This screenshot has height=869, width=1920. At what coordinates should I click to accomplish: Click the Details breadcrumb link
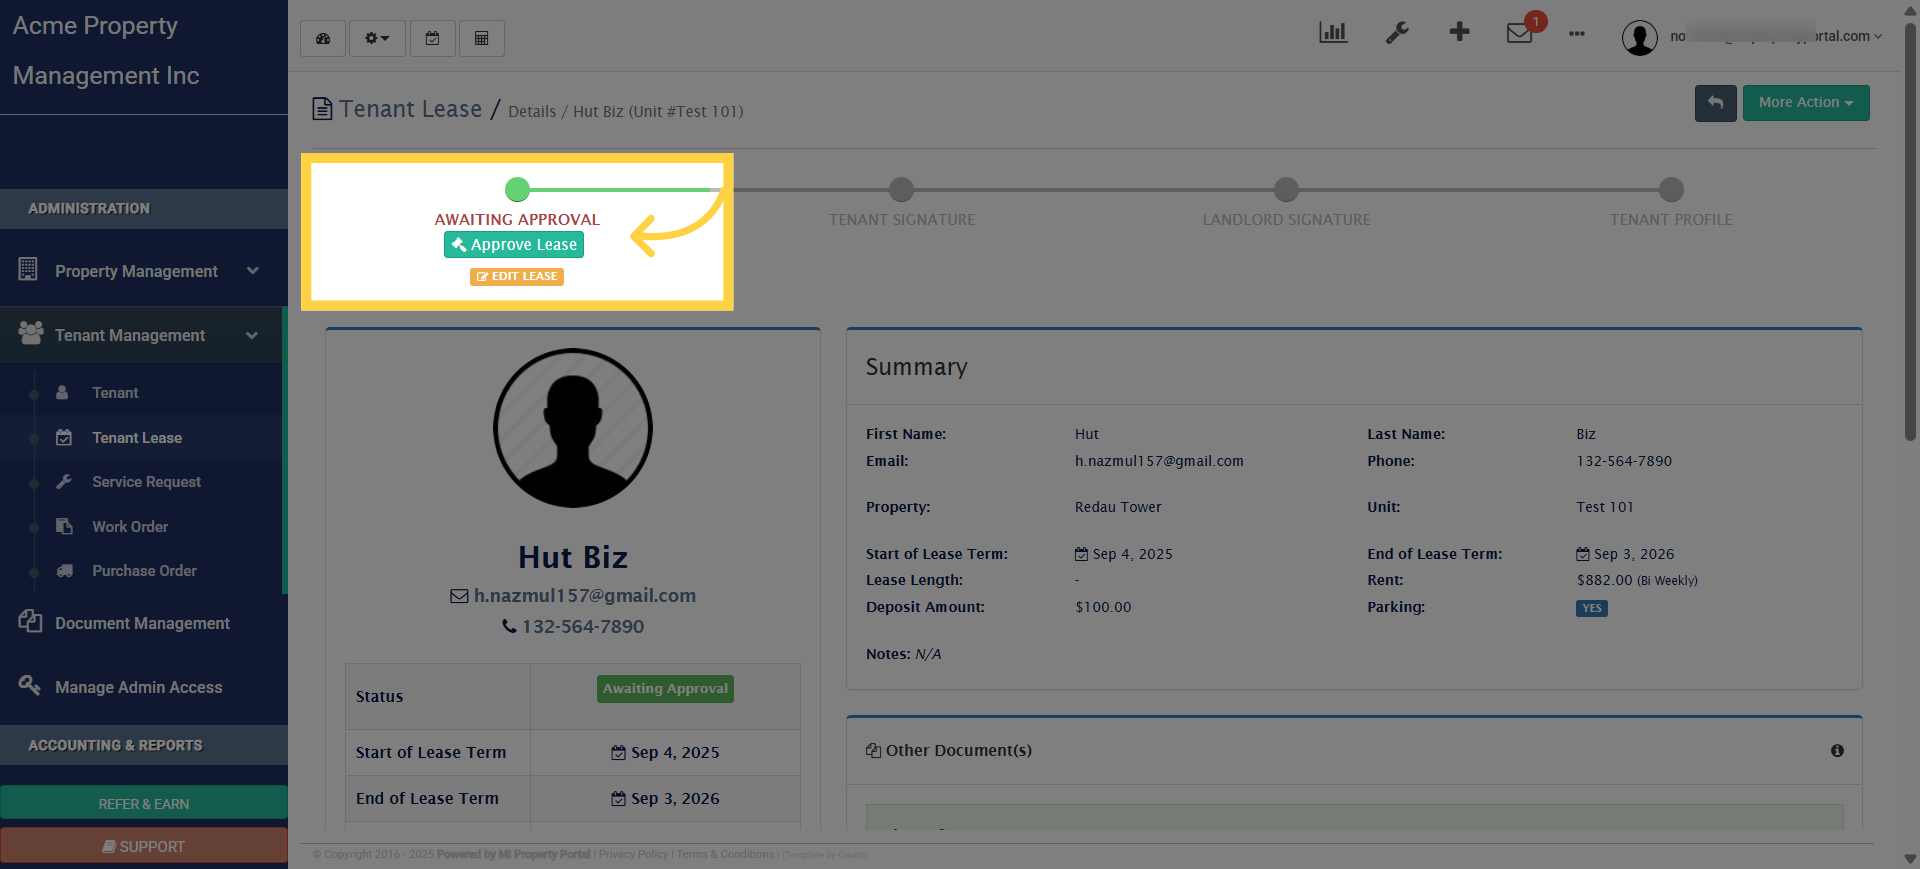click(x=532, y=112)
